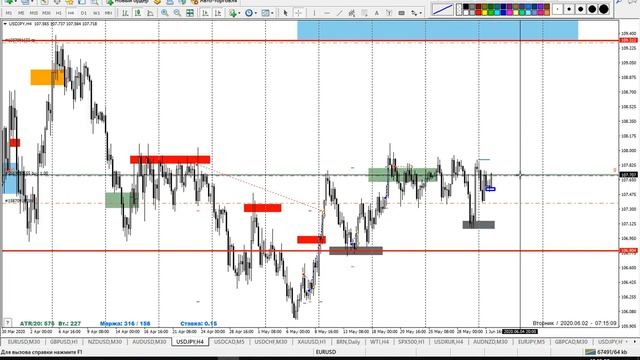Click the tile windows grid icon

[x=190, y=13]
